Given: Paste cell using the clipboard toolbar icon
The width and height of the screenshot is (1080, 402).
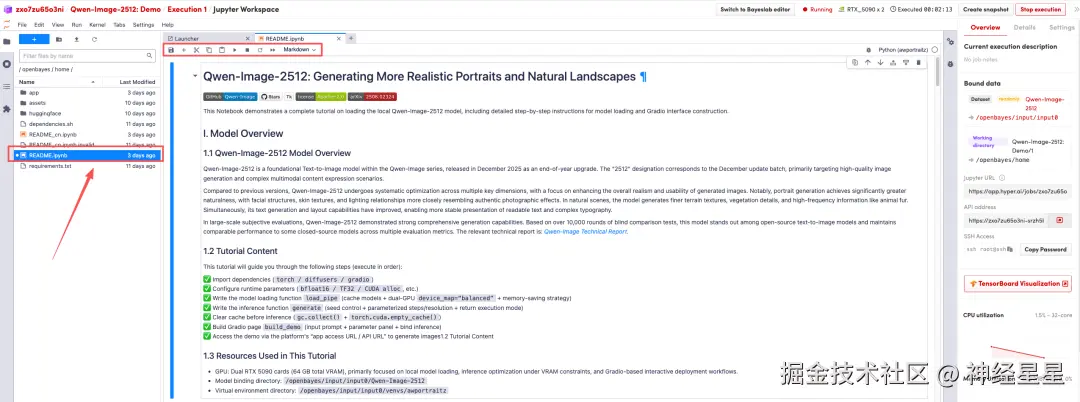Looking at the screenshot, I should point(222,50).
